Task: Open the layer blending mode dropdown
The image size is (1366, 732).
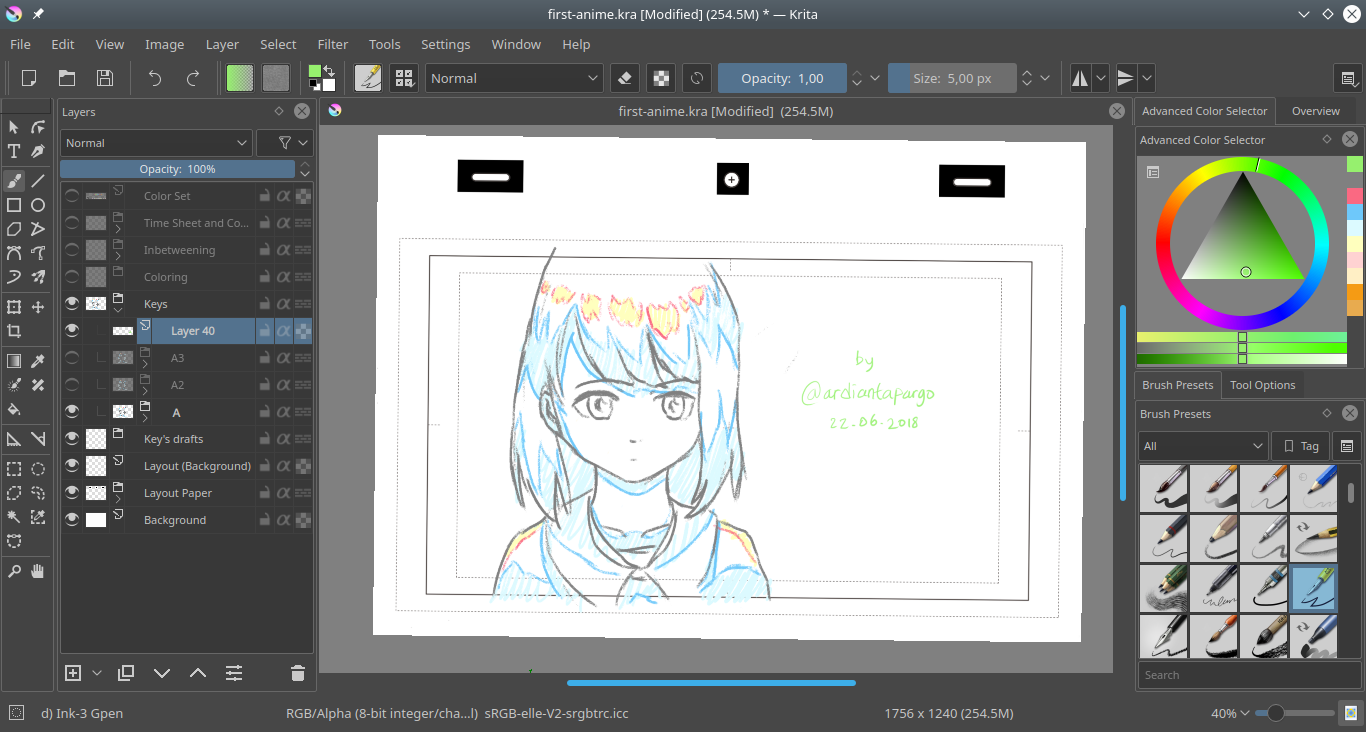Action: point(155,143)
